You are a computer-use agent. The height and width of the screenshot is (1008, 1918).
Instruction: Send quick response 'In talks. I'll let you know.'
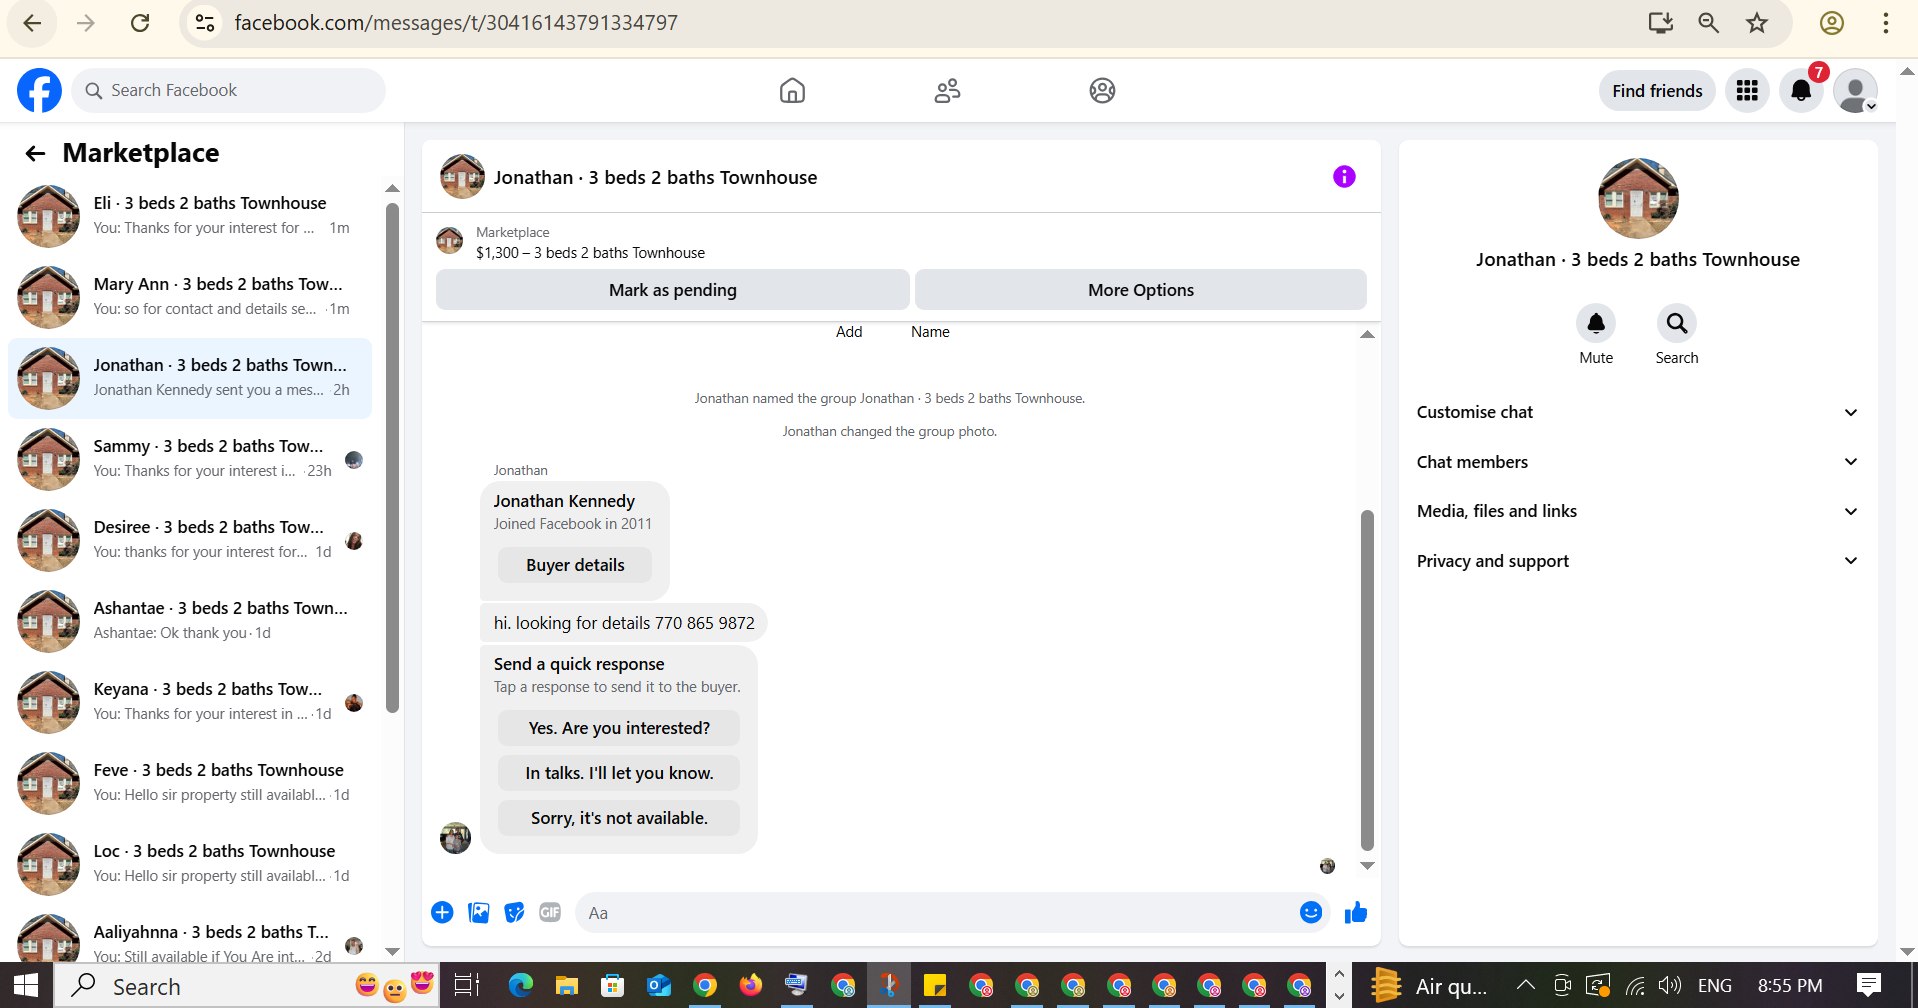619,773
